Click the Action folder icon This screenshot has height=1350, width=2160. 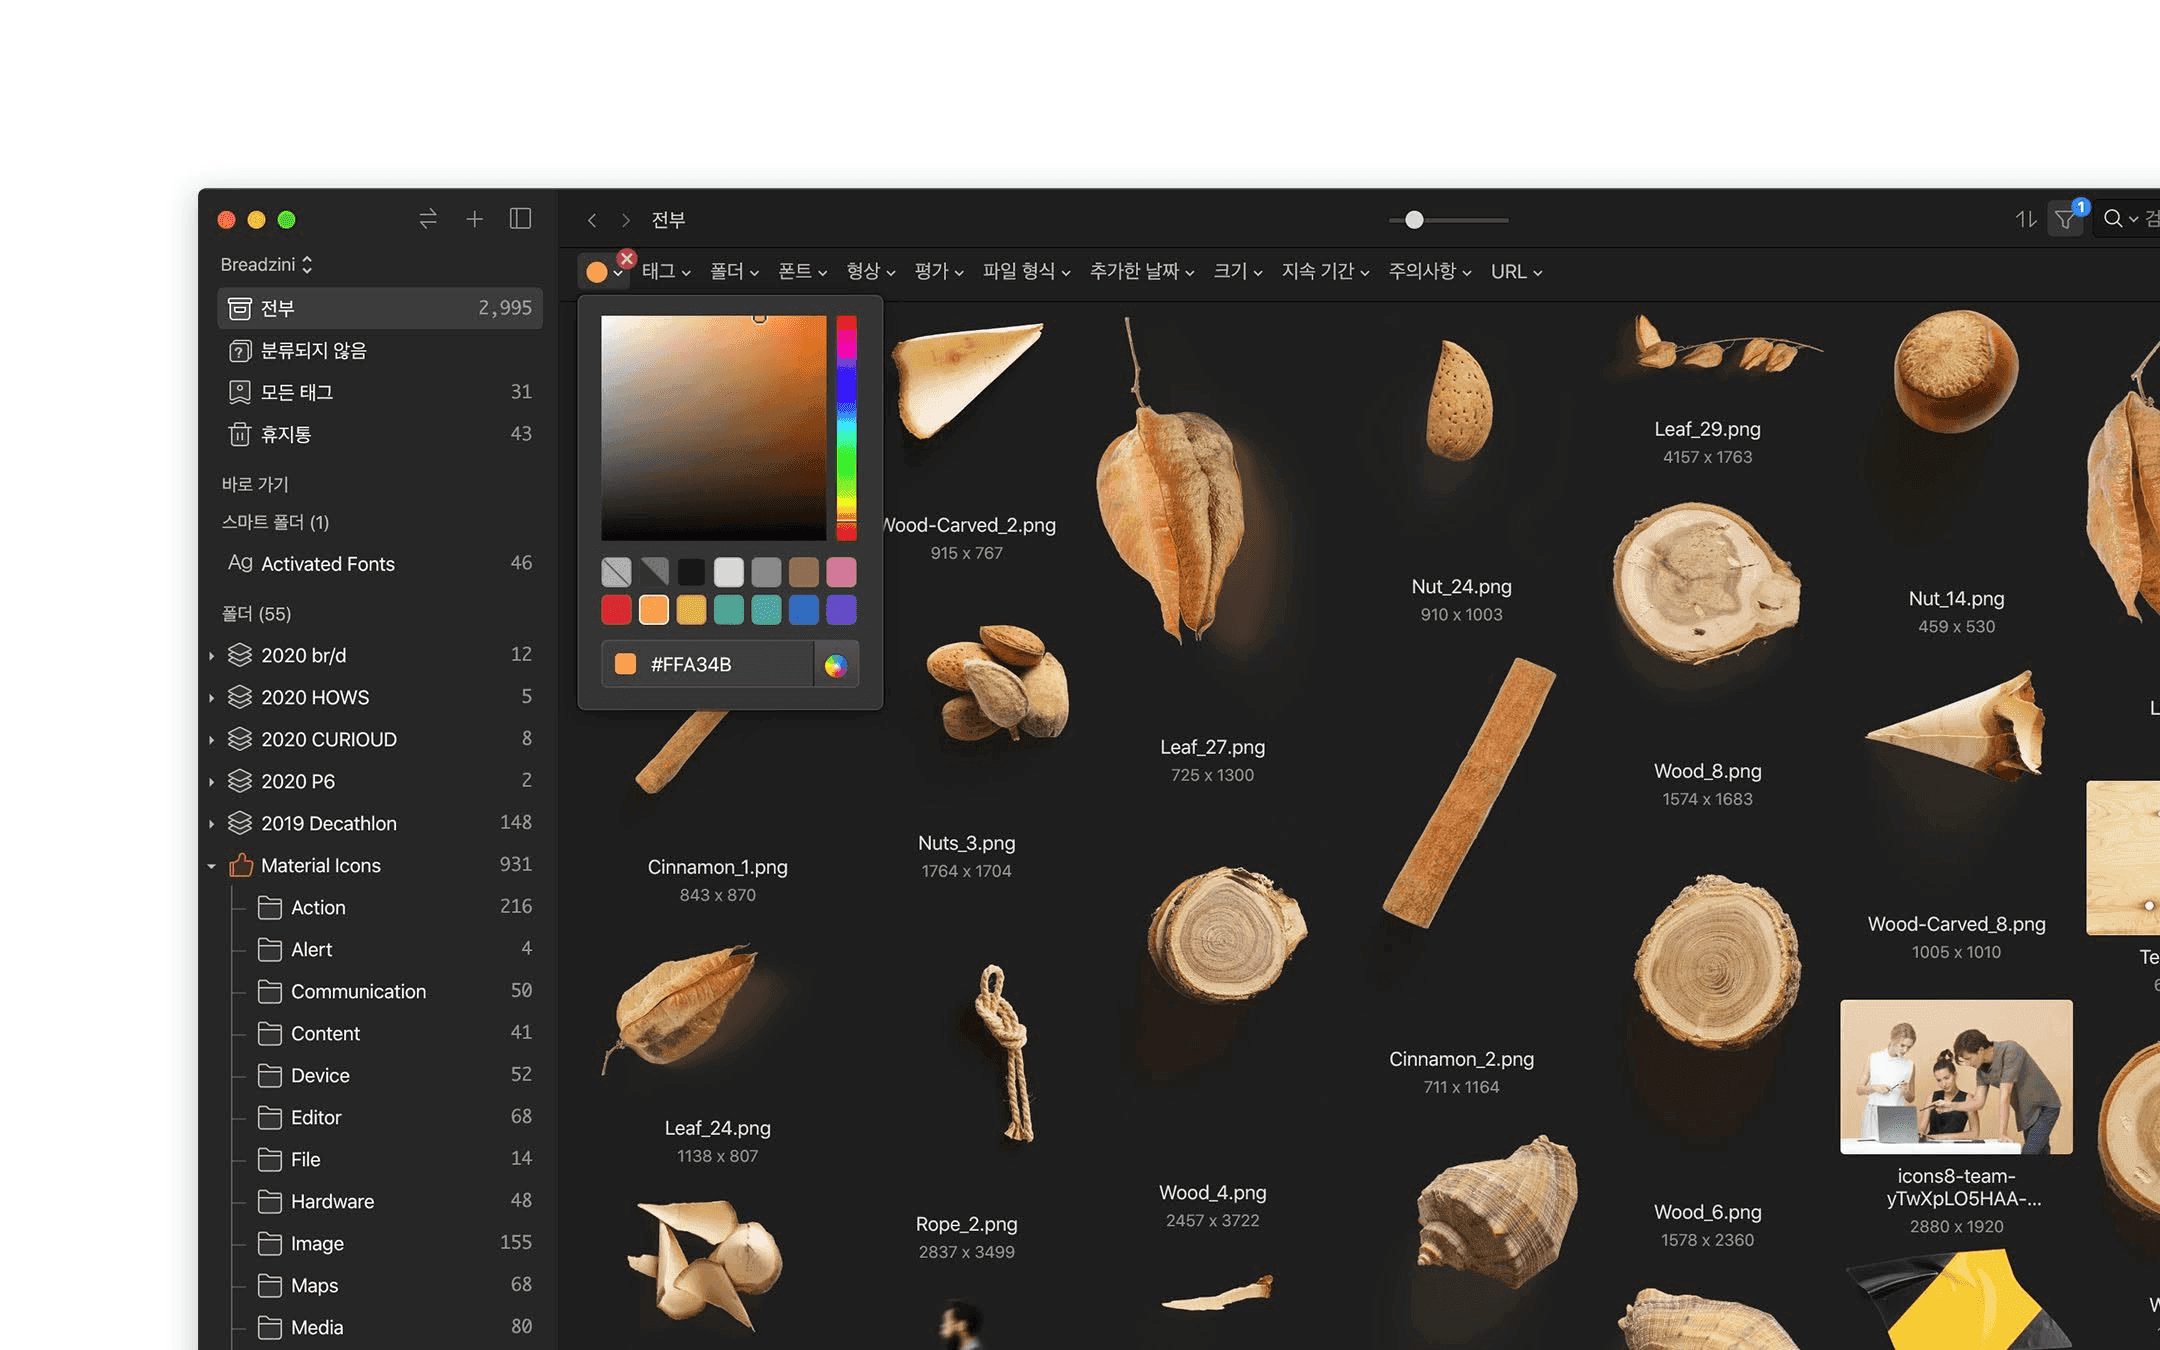pyautogui.click(x=269, y=907)
